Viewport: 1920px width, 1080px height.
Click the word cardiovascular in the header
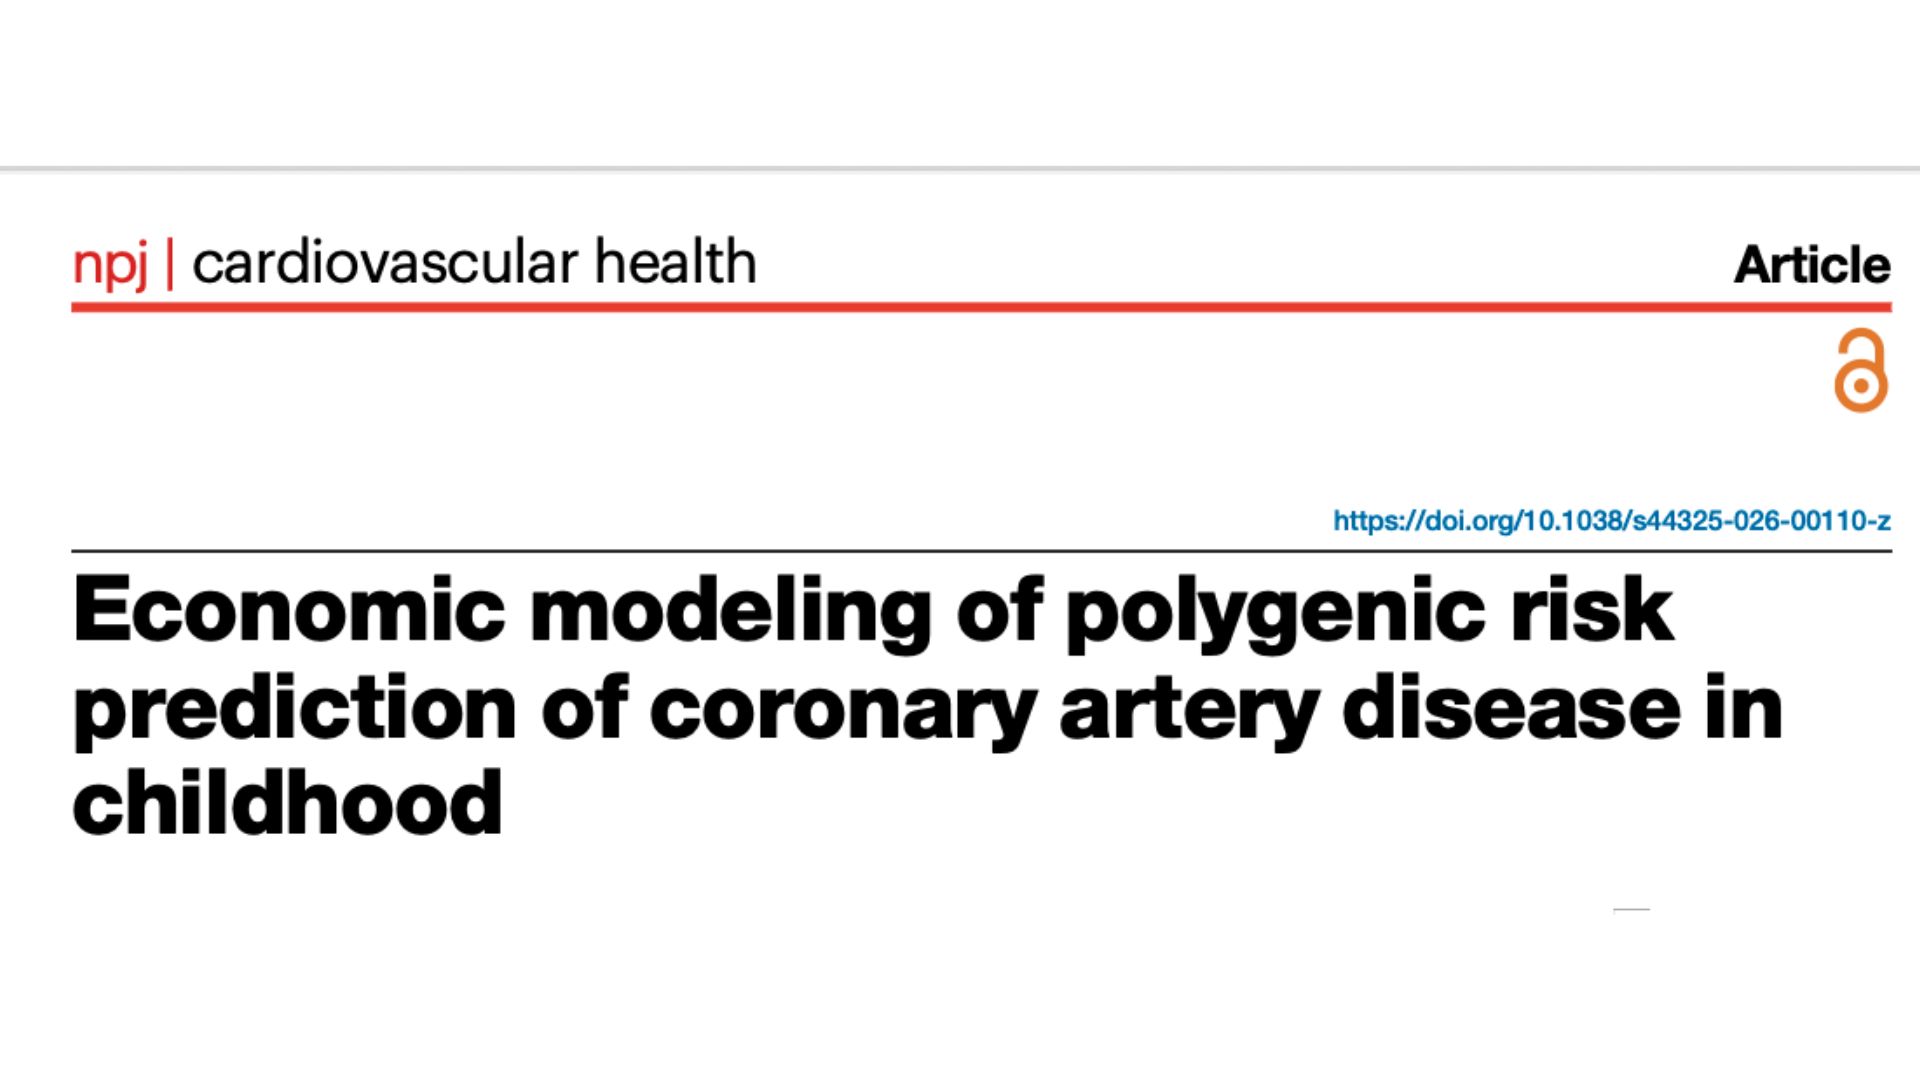tap(385, 262)
